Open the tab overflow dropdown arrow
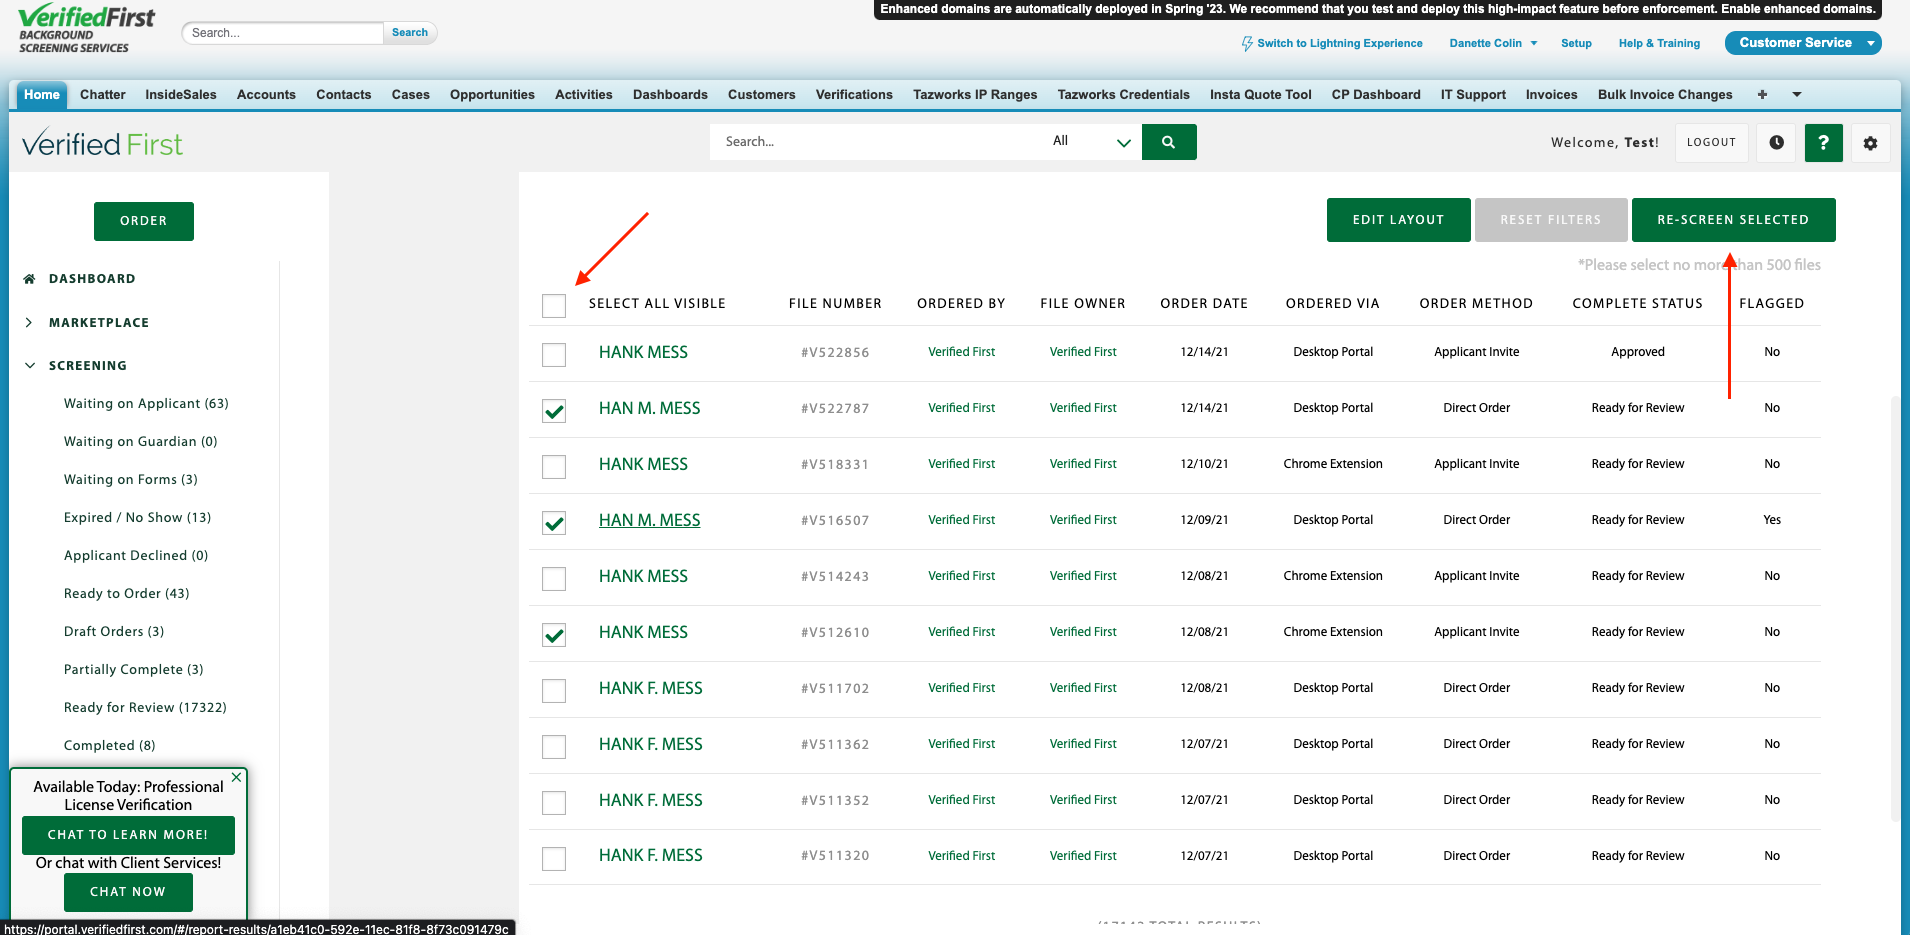This screenshot has height=935, width=1910. pyautogui.click(x=1796, y=95)
